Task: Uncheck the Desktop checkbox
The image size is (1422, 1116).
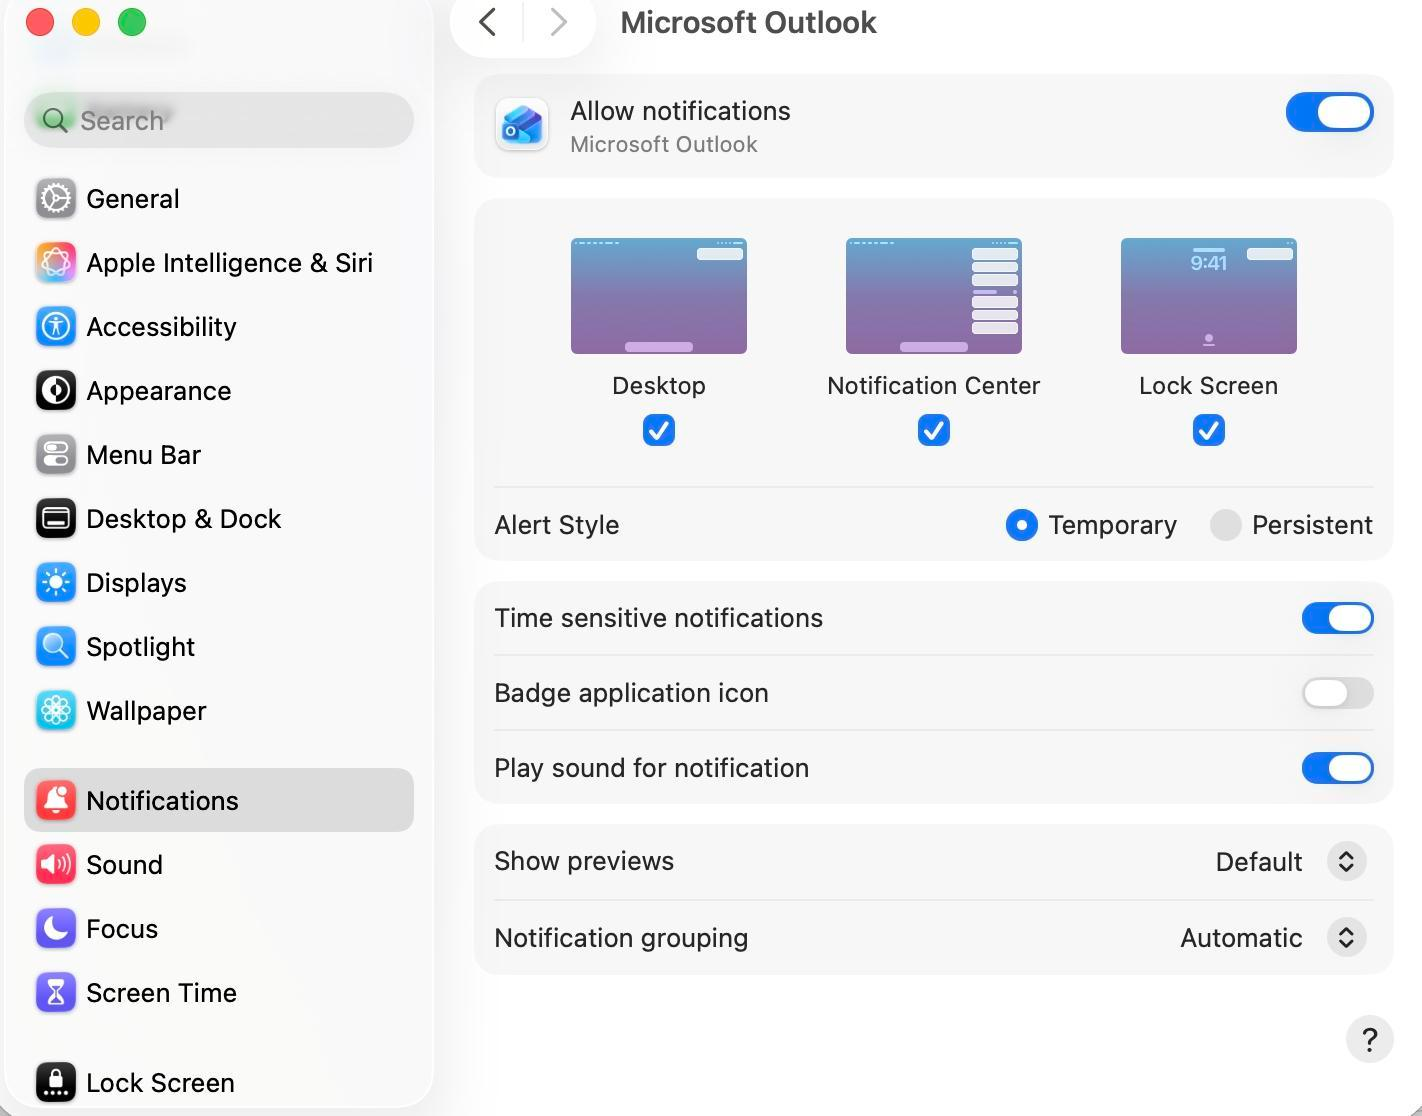Action: pyautogui.click(x=659, y=431)
